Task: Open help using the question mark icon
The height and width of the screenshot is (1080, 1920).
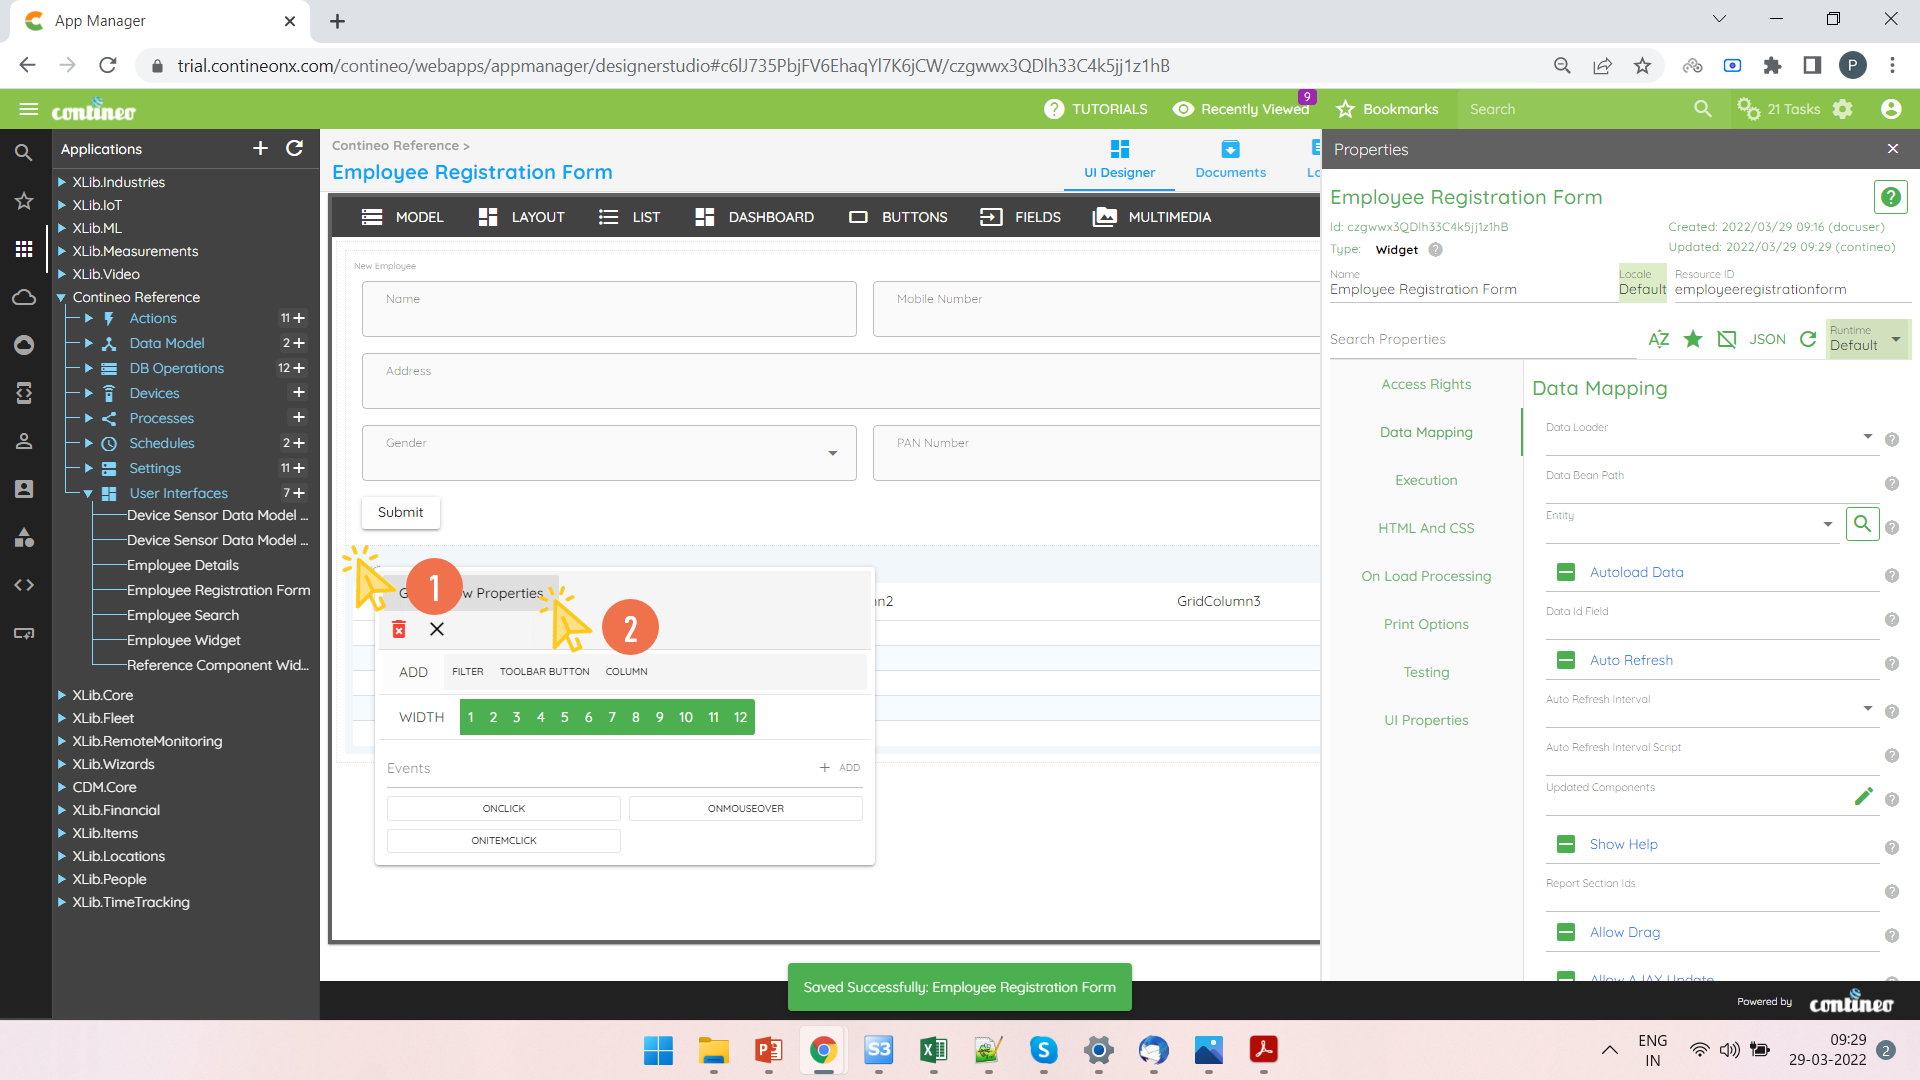Action: 1890,197
